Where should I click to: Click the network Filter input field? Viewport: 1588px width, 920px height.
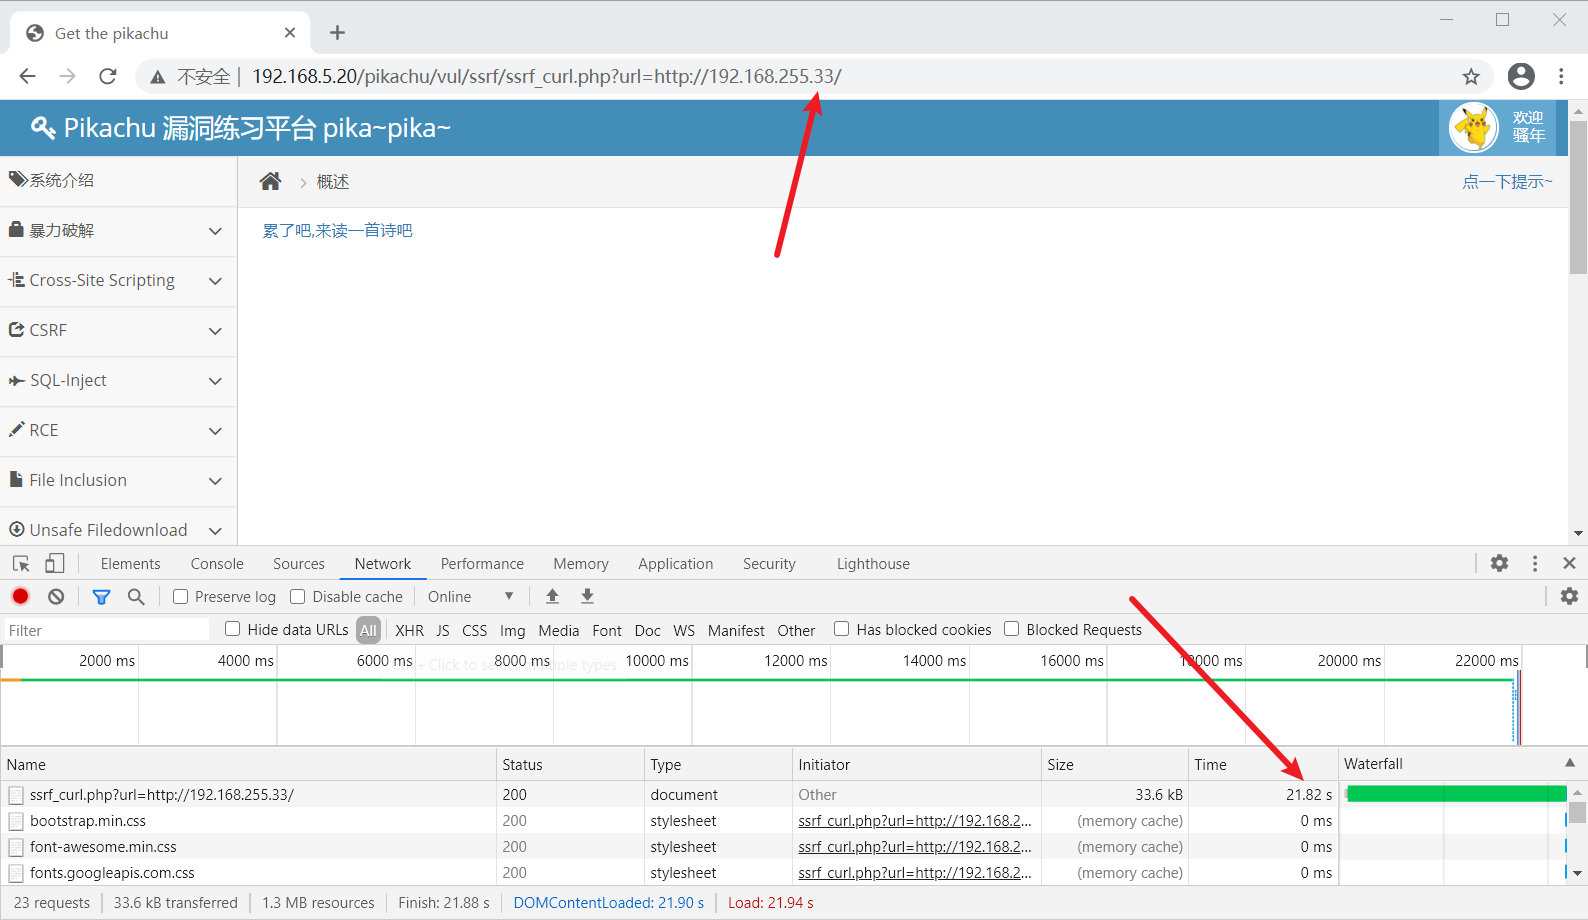pyautogui.click(x=106, y=630)
